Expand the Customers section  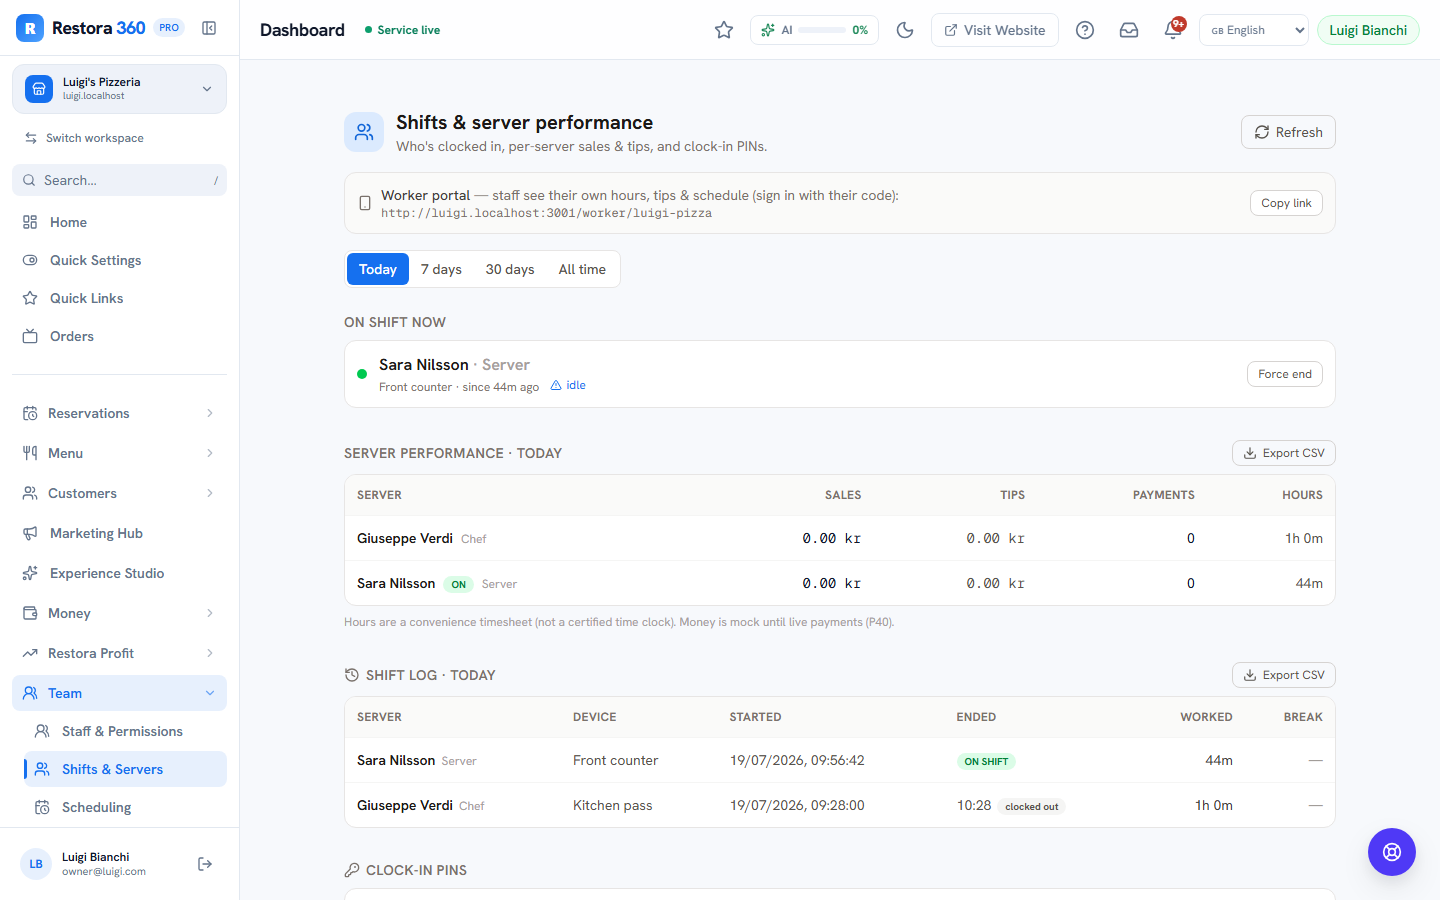coord(119,493)
